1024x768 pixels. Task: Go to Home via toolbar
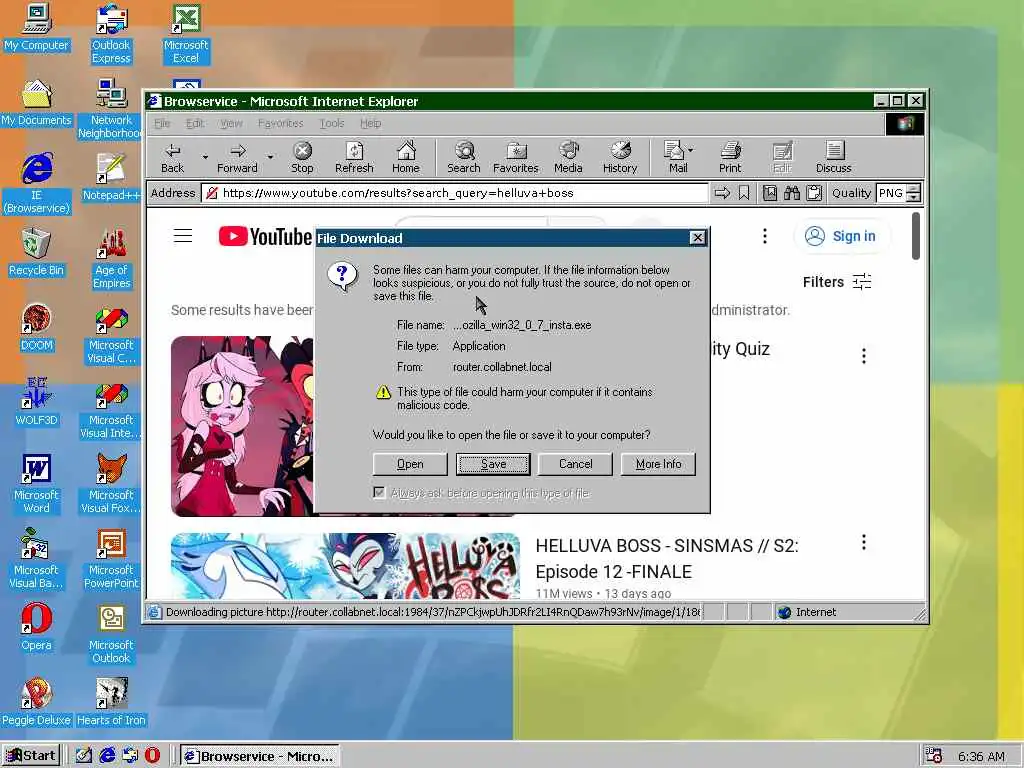click(406, 157)
